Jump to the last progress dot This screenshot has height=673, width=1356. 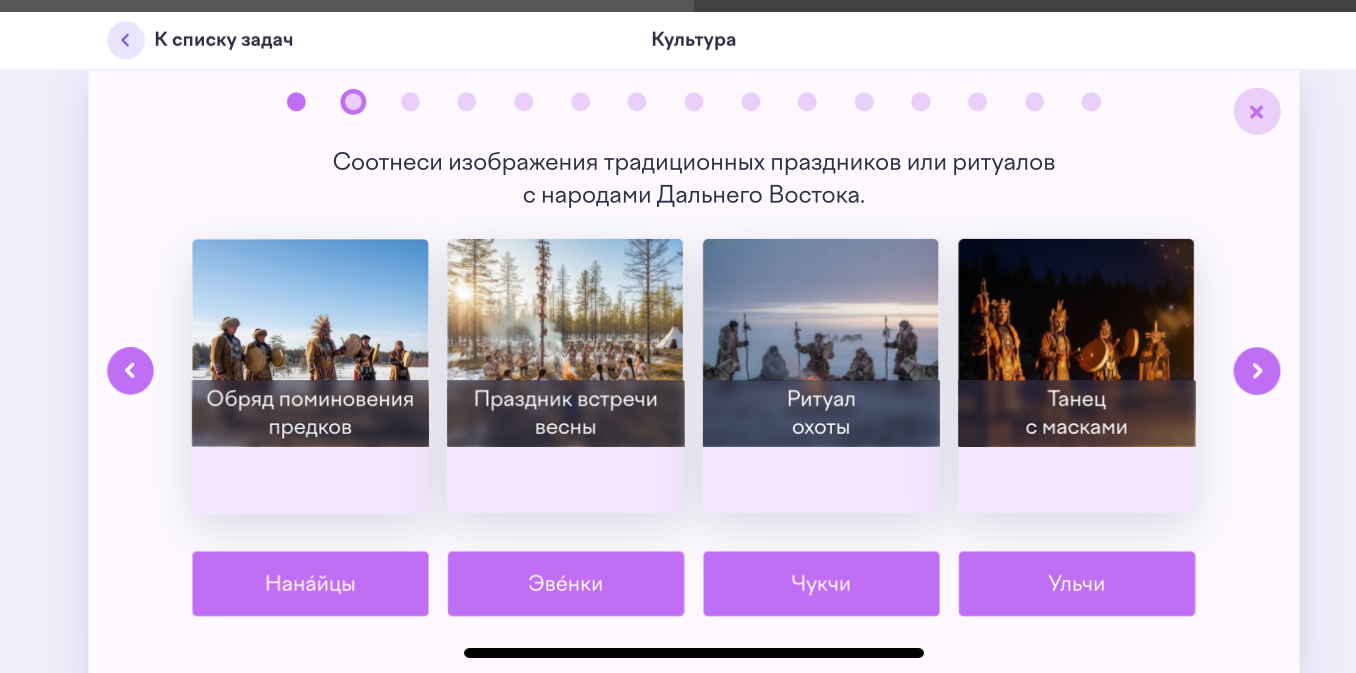click(1091, 102)
